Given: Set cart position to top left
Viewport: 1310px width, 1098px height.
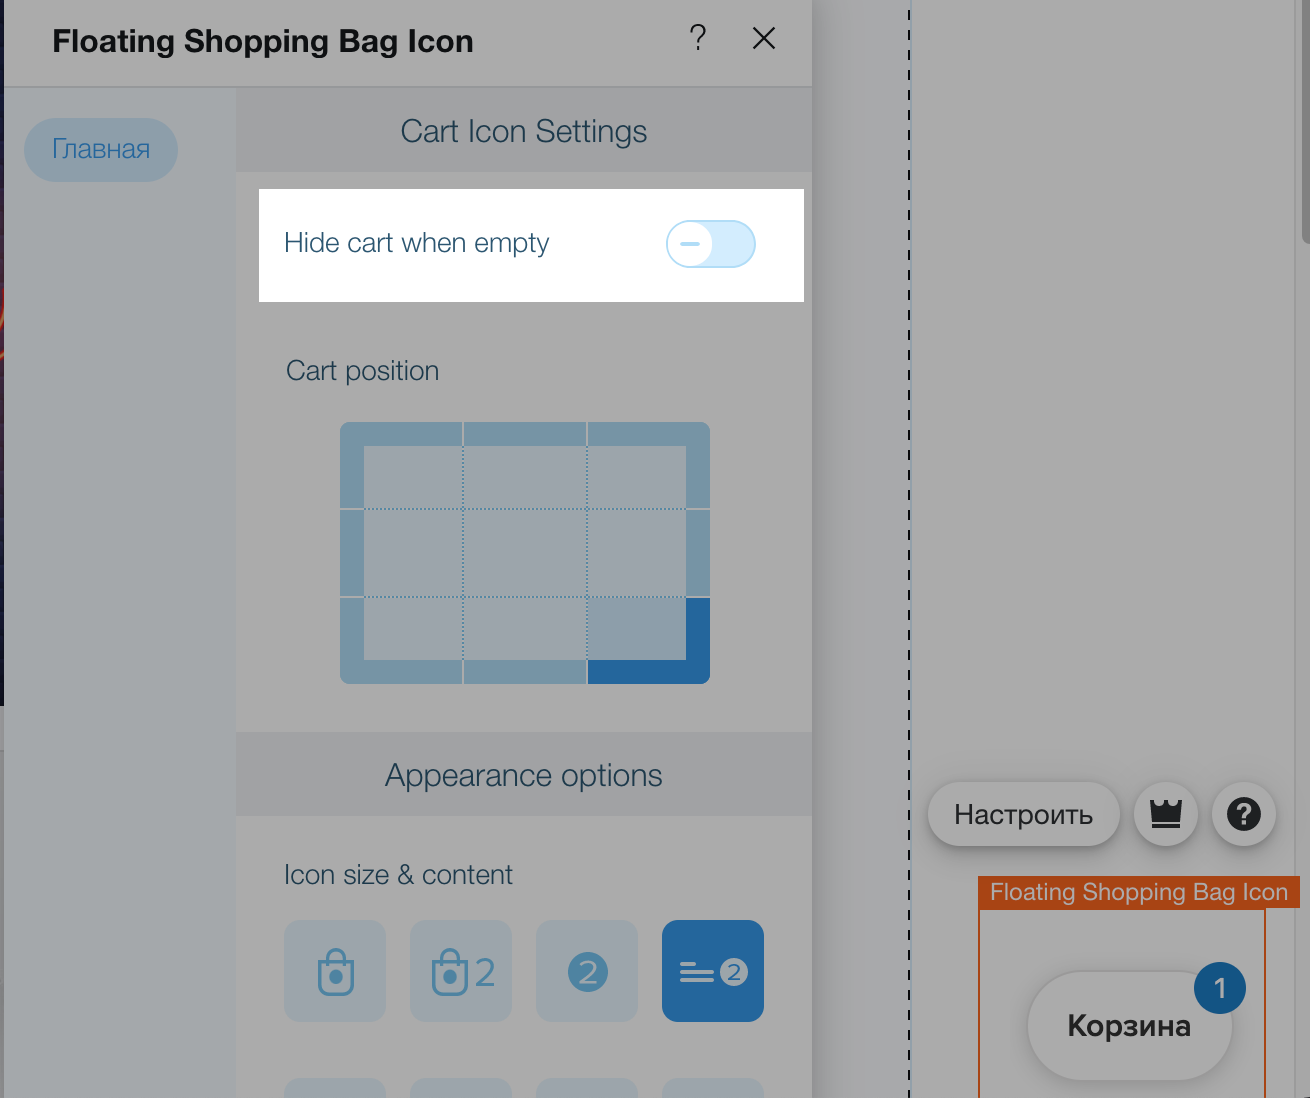Looking at the screenshot, I should click(401, 465).
